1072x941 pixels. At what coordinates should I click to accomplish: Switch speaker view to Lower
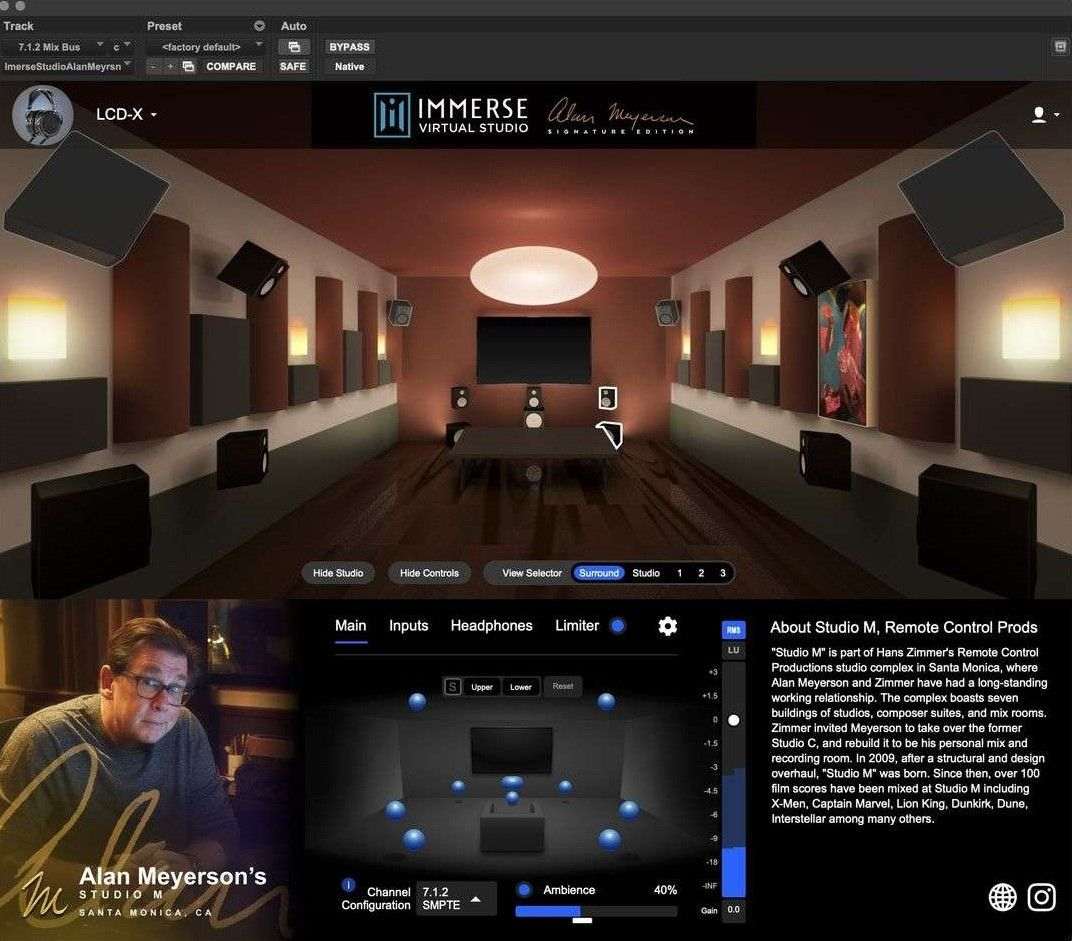(x=520, y=686)
